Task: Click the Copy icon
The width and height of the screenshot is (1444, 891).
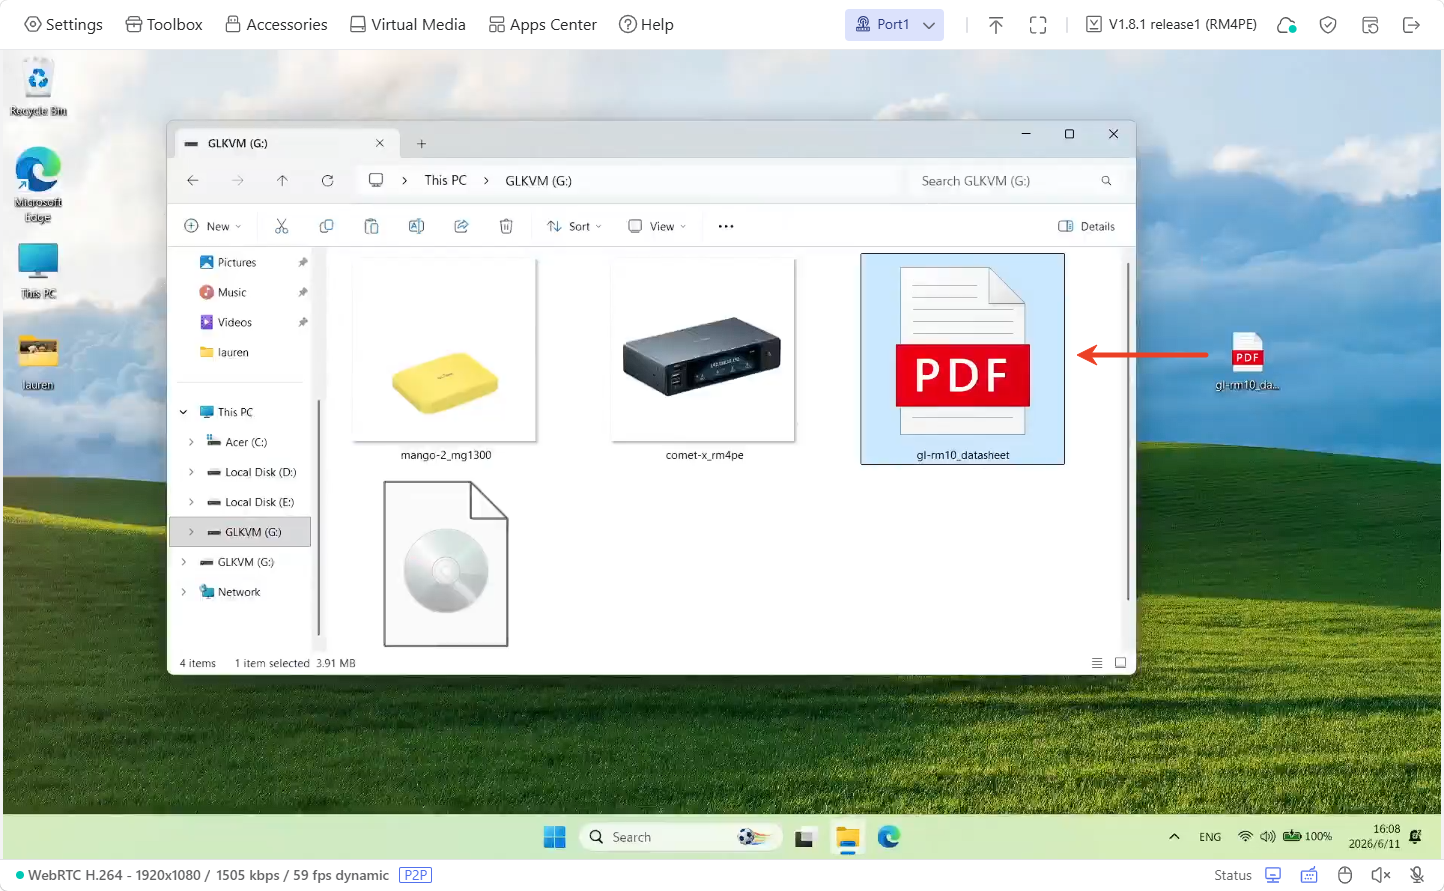Action: point(326,226)
